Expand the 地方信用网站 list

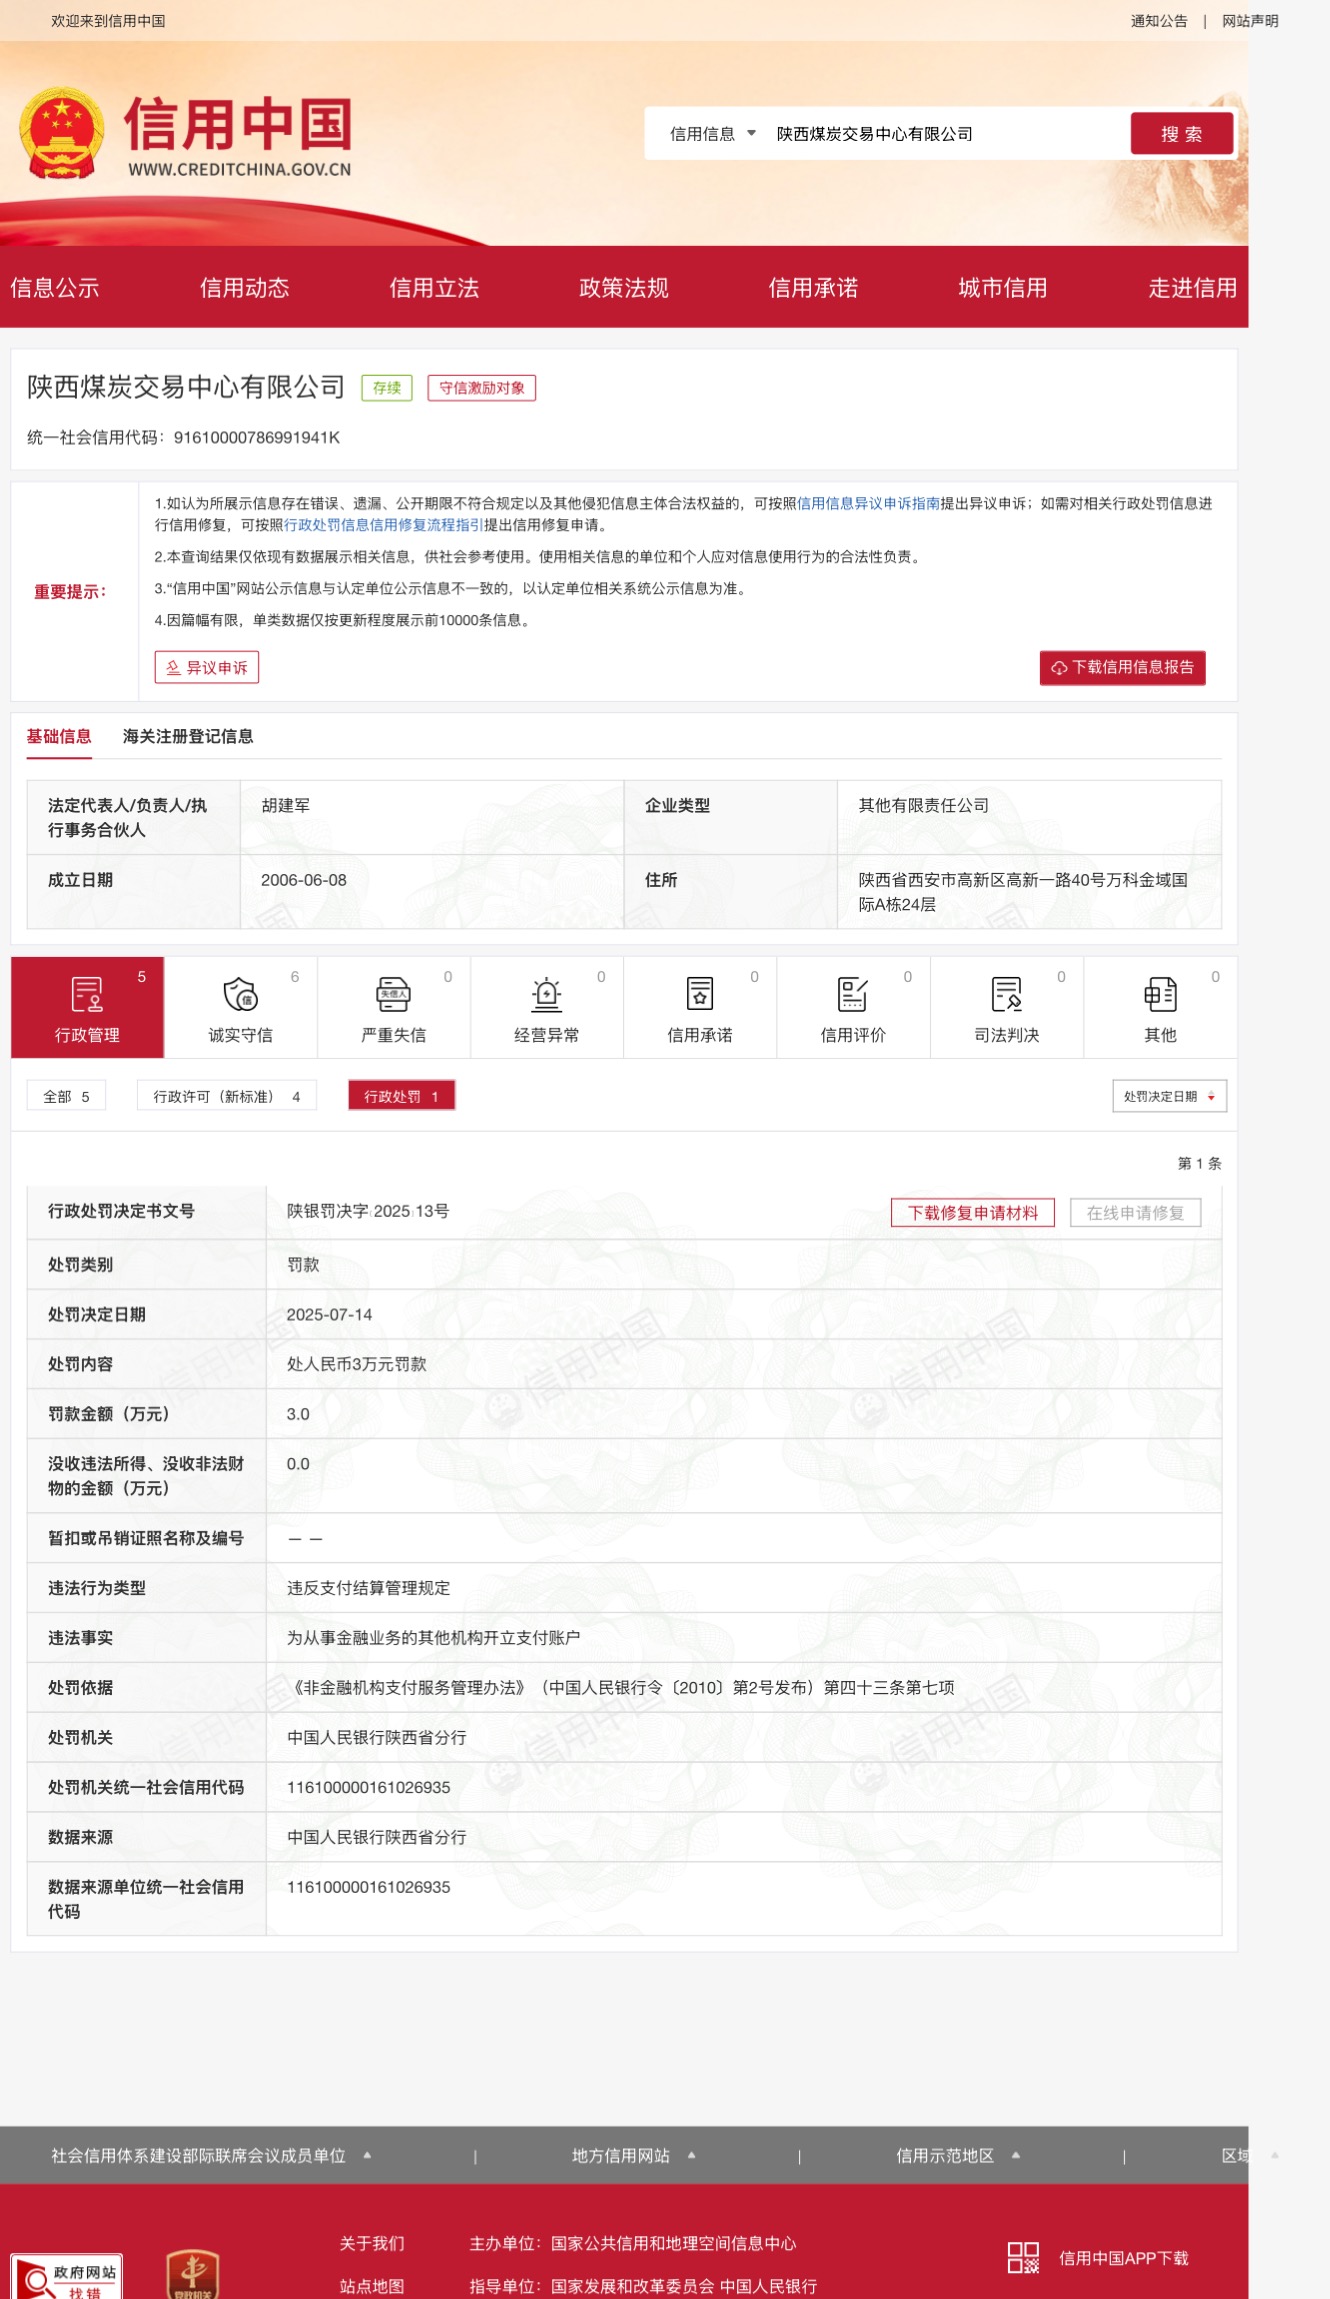tap(633, 2155)
